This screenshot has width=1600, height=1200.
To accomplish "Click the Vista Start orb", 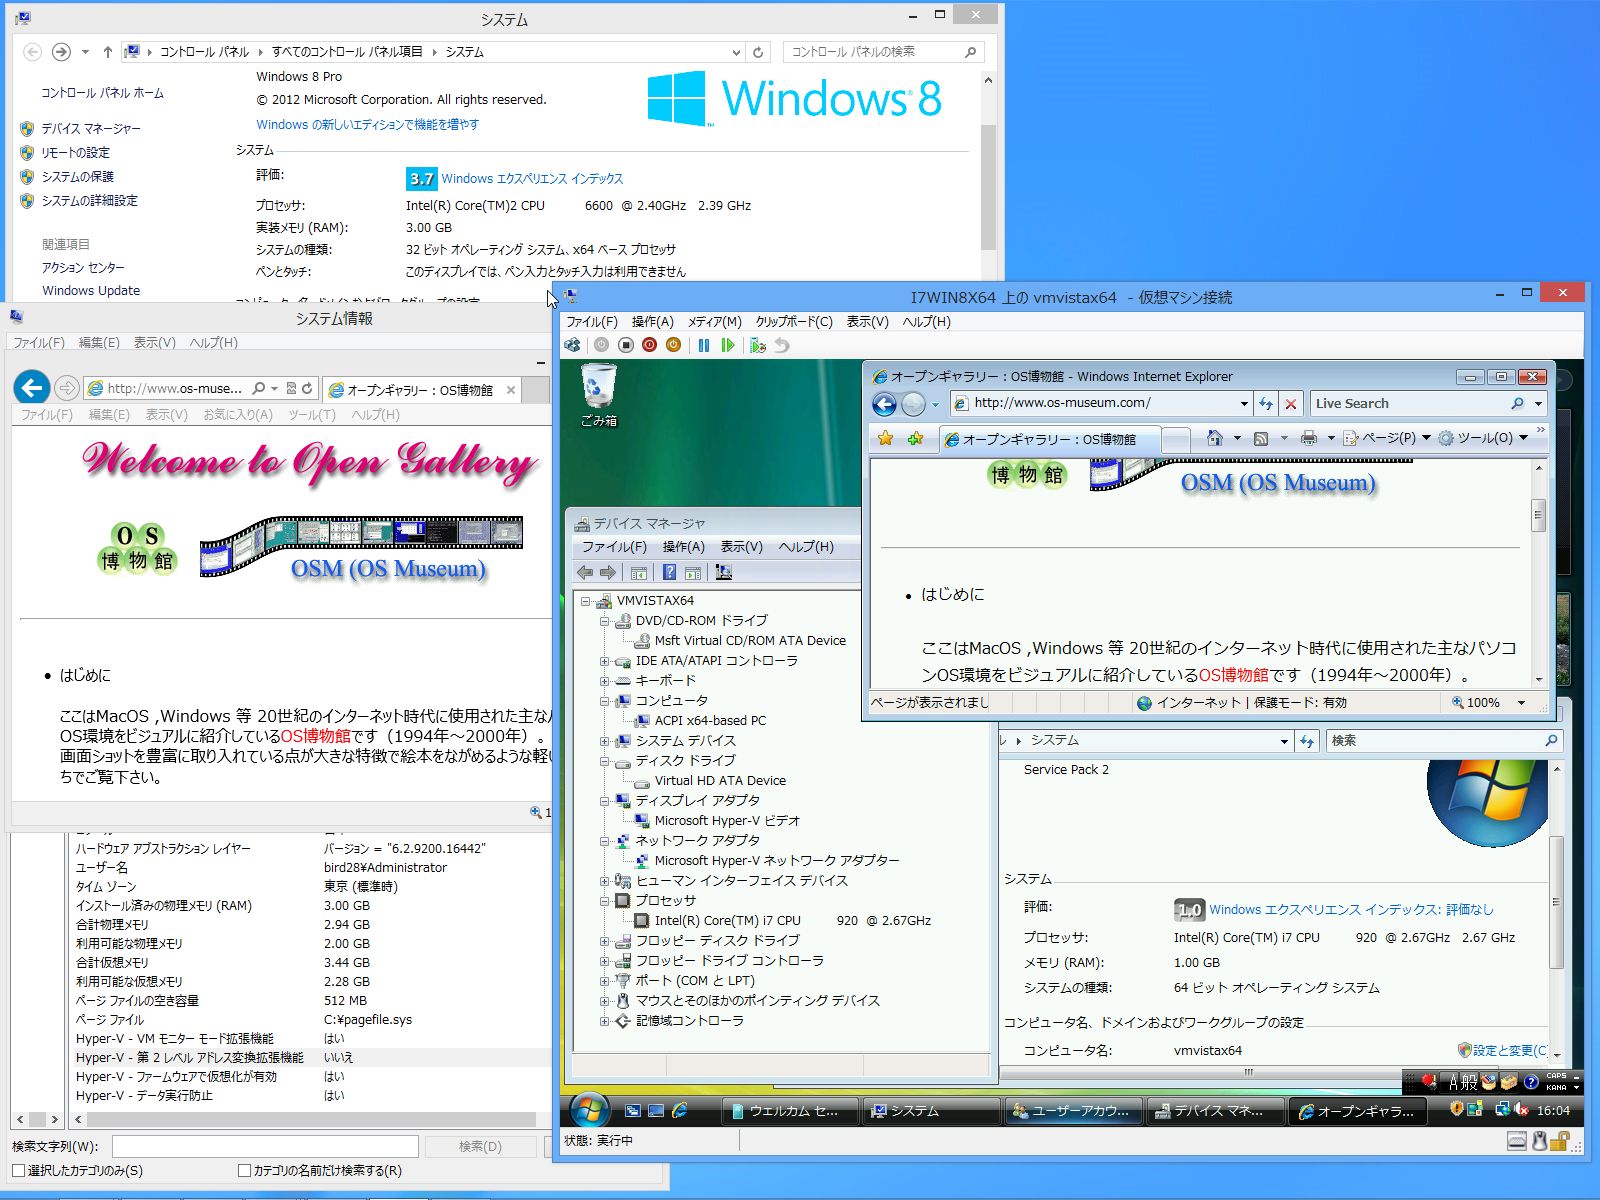I will pos(589,1110).
